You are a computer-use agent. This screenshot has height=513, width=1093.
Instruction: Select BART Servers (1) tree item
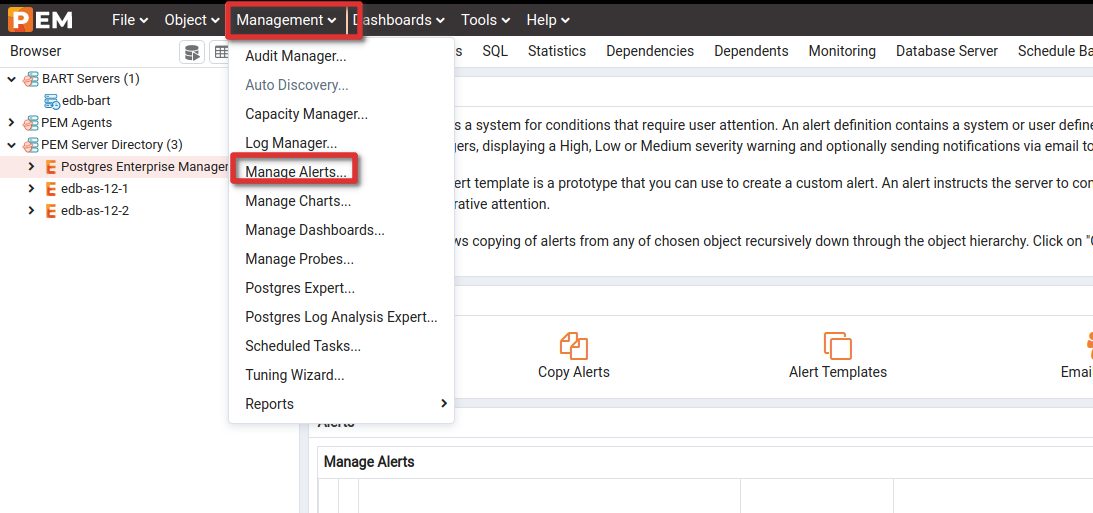(x=91, y=79)
